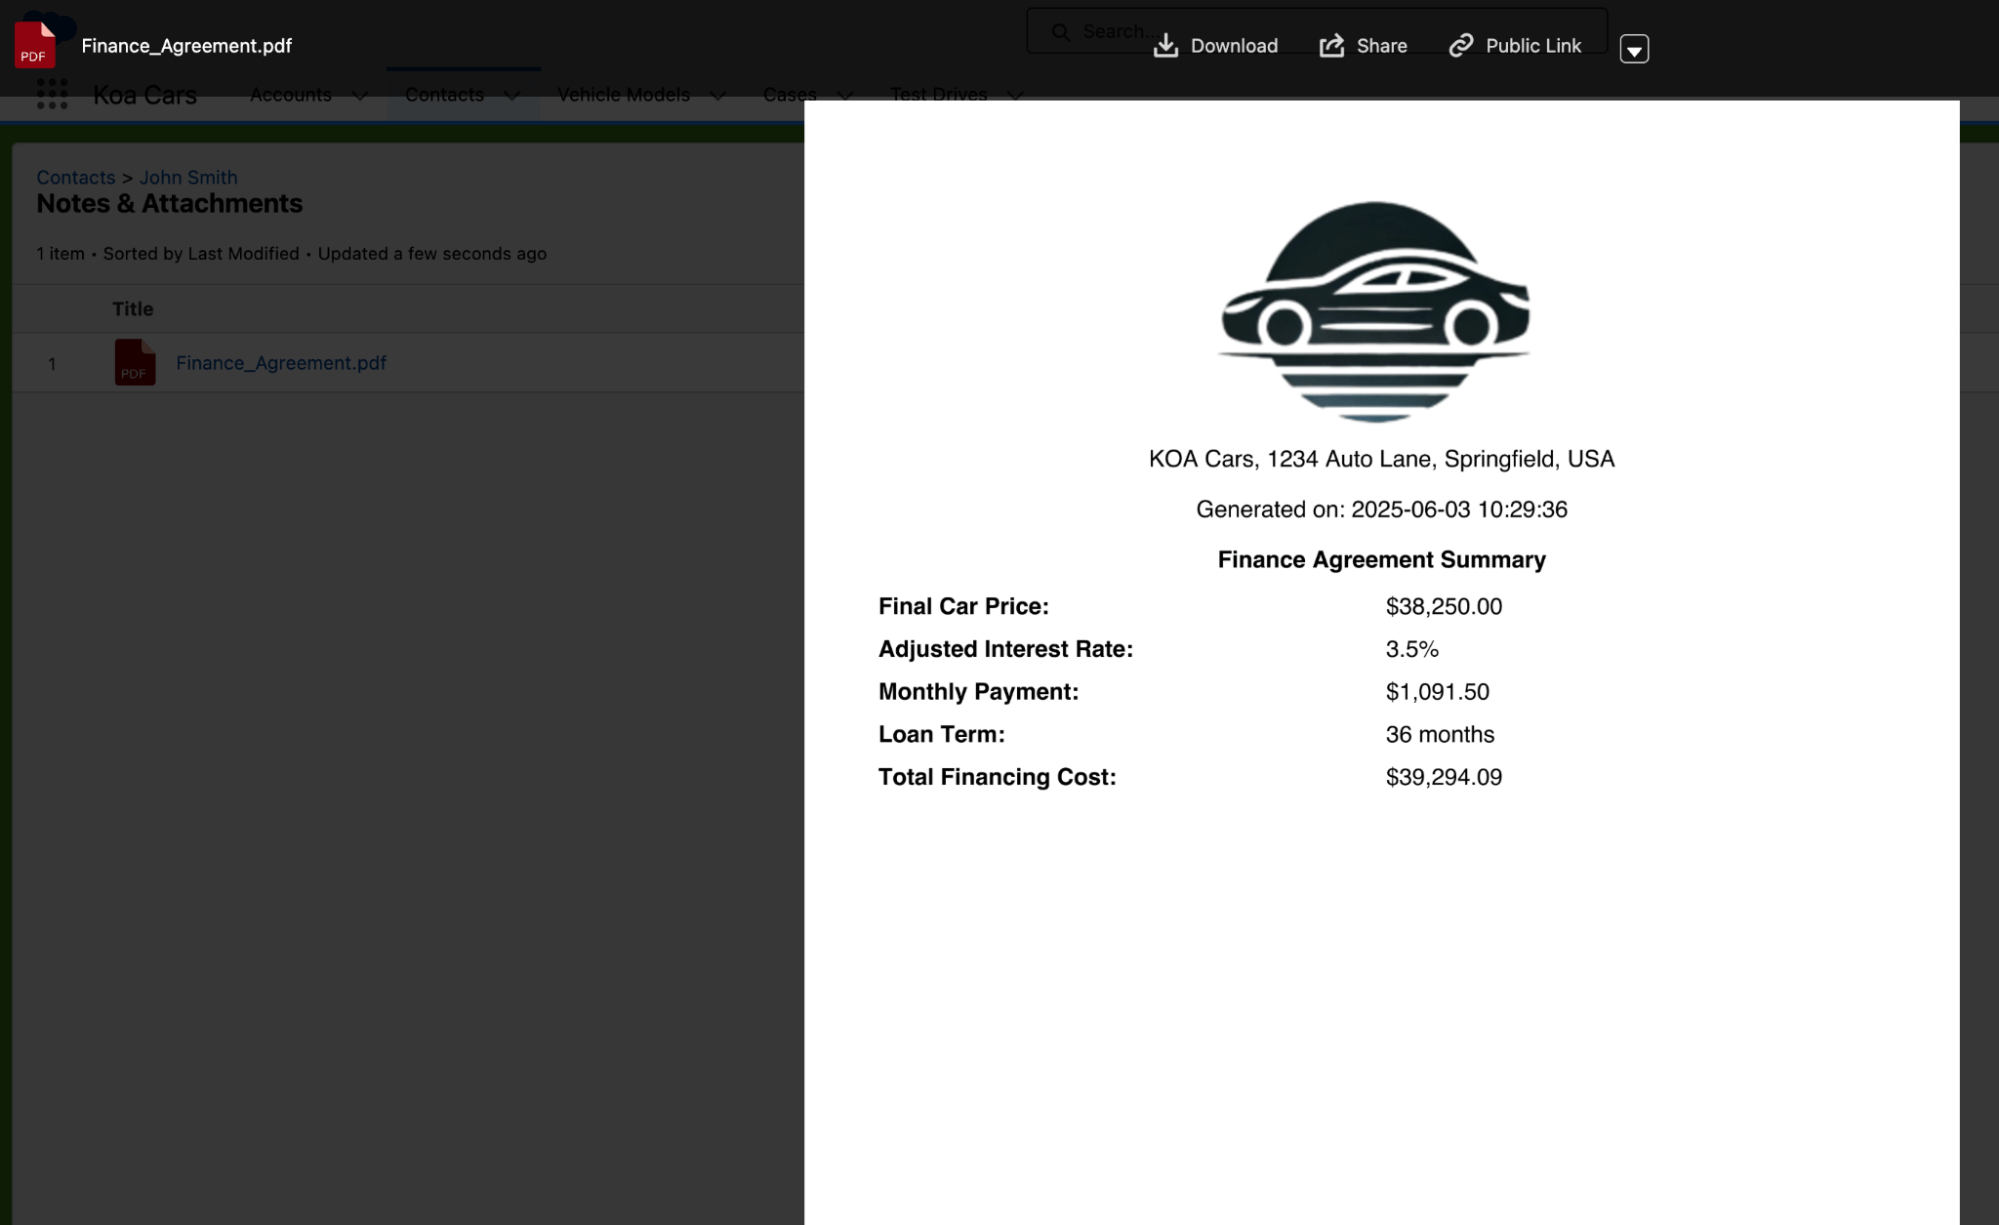Navigate back via the Contacts breadcrumb

coord(75,177)
